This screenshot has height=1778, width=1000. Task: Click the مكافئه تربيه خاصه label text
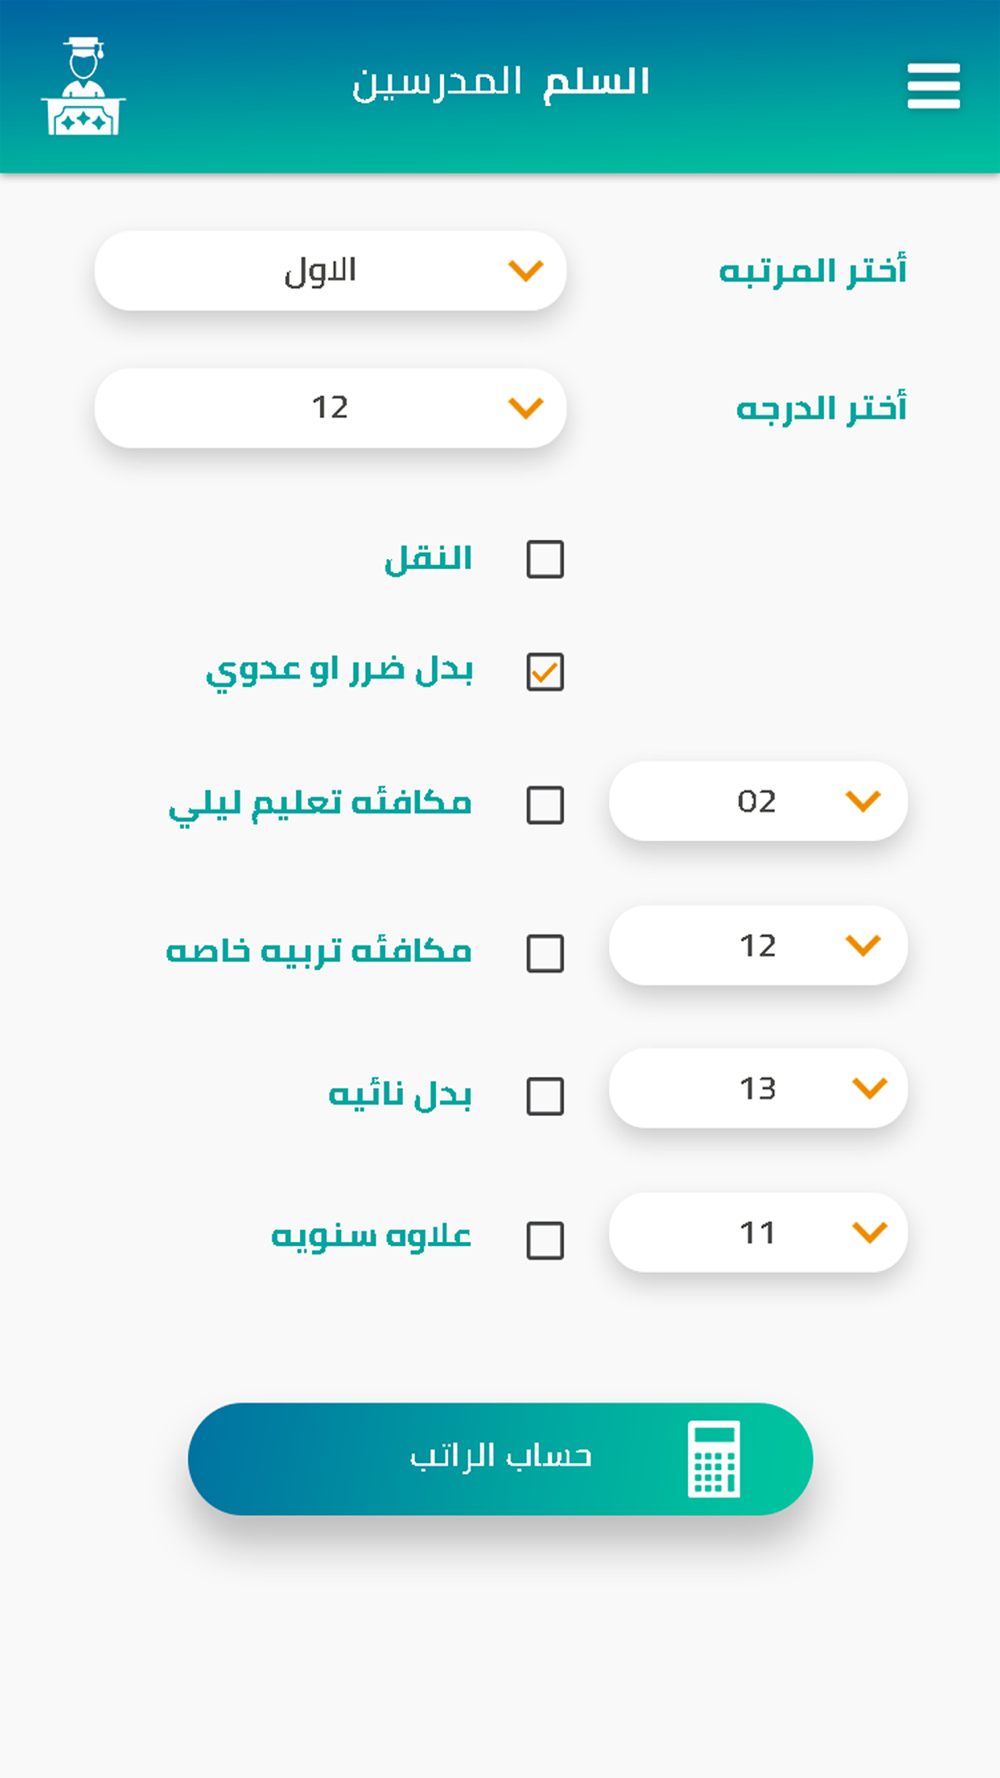tap(319, 950)
